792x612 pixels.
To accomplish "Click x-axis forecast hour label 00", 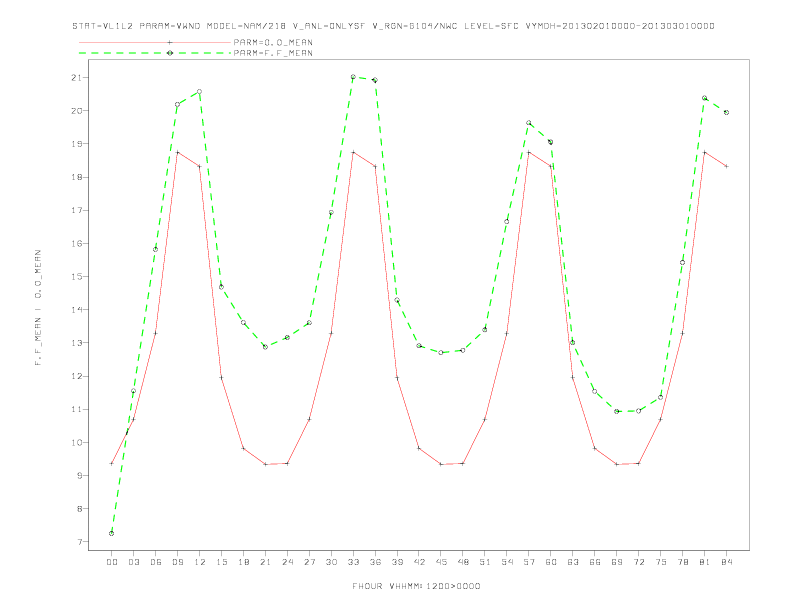I will (112, 562).
